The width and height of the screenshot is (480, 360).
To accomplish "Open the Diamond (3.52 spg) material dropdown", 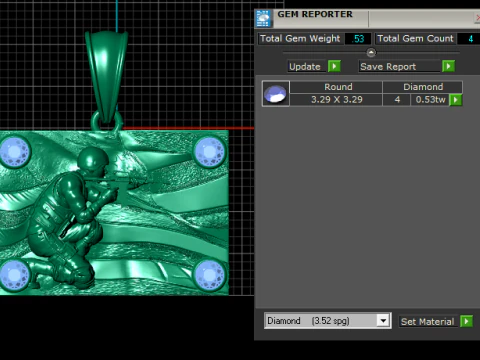I will click(x=383, y=321).
